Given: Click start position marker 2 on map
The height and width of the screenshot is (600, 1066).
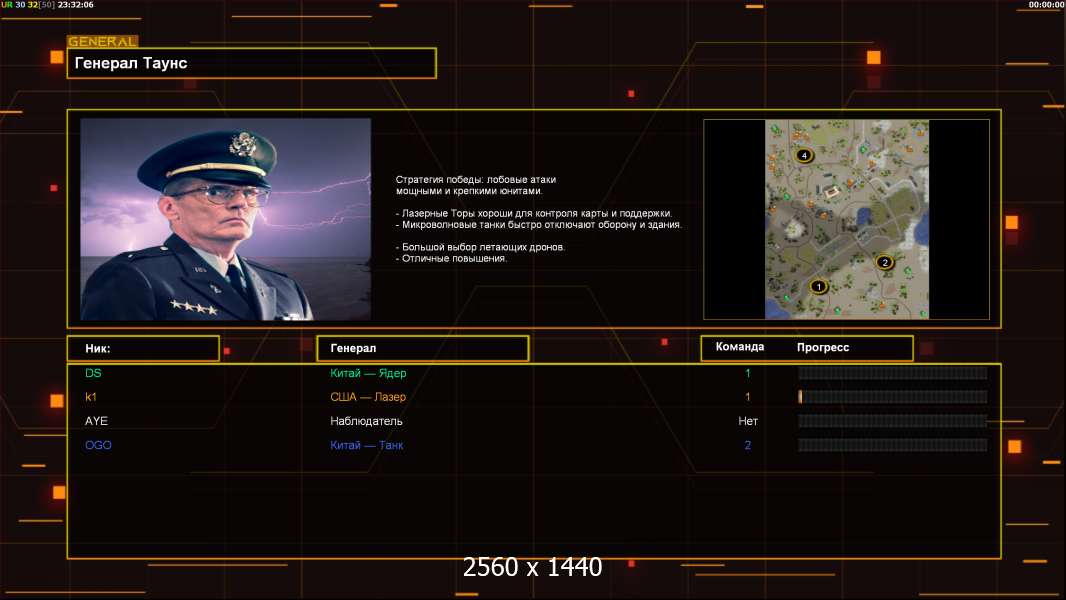Looking at the screenshot, I should click(x=884, y=262).
